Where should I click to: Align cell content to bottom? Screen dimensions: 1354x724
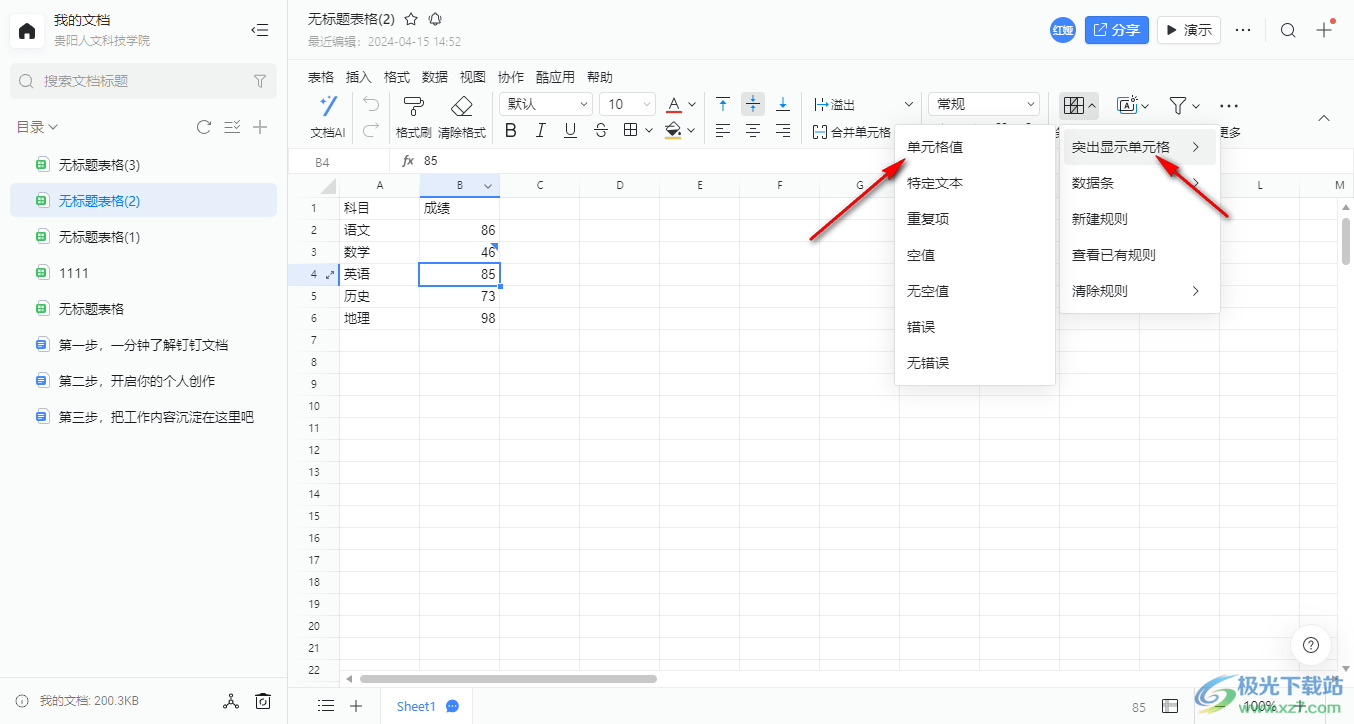pos(783,104)
